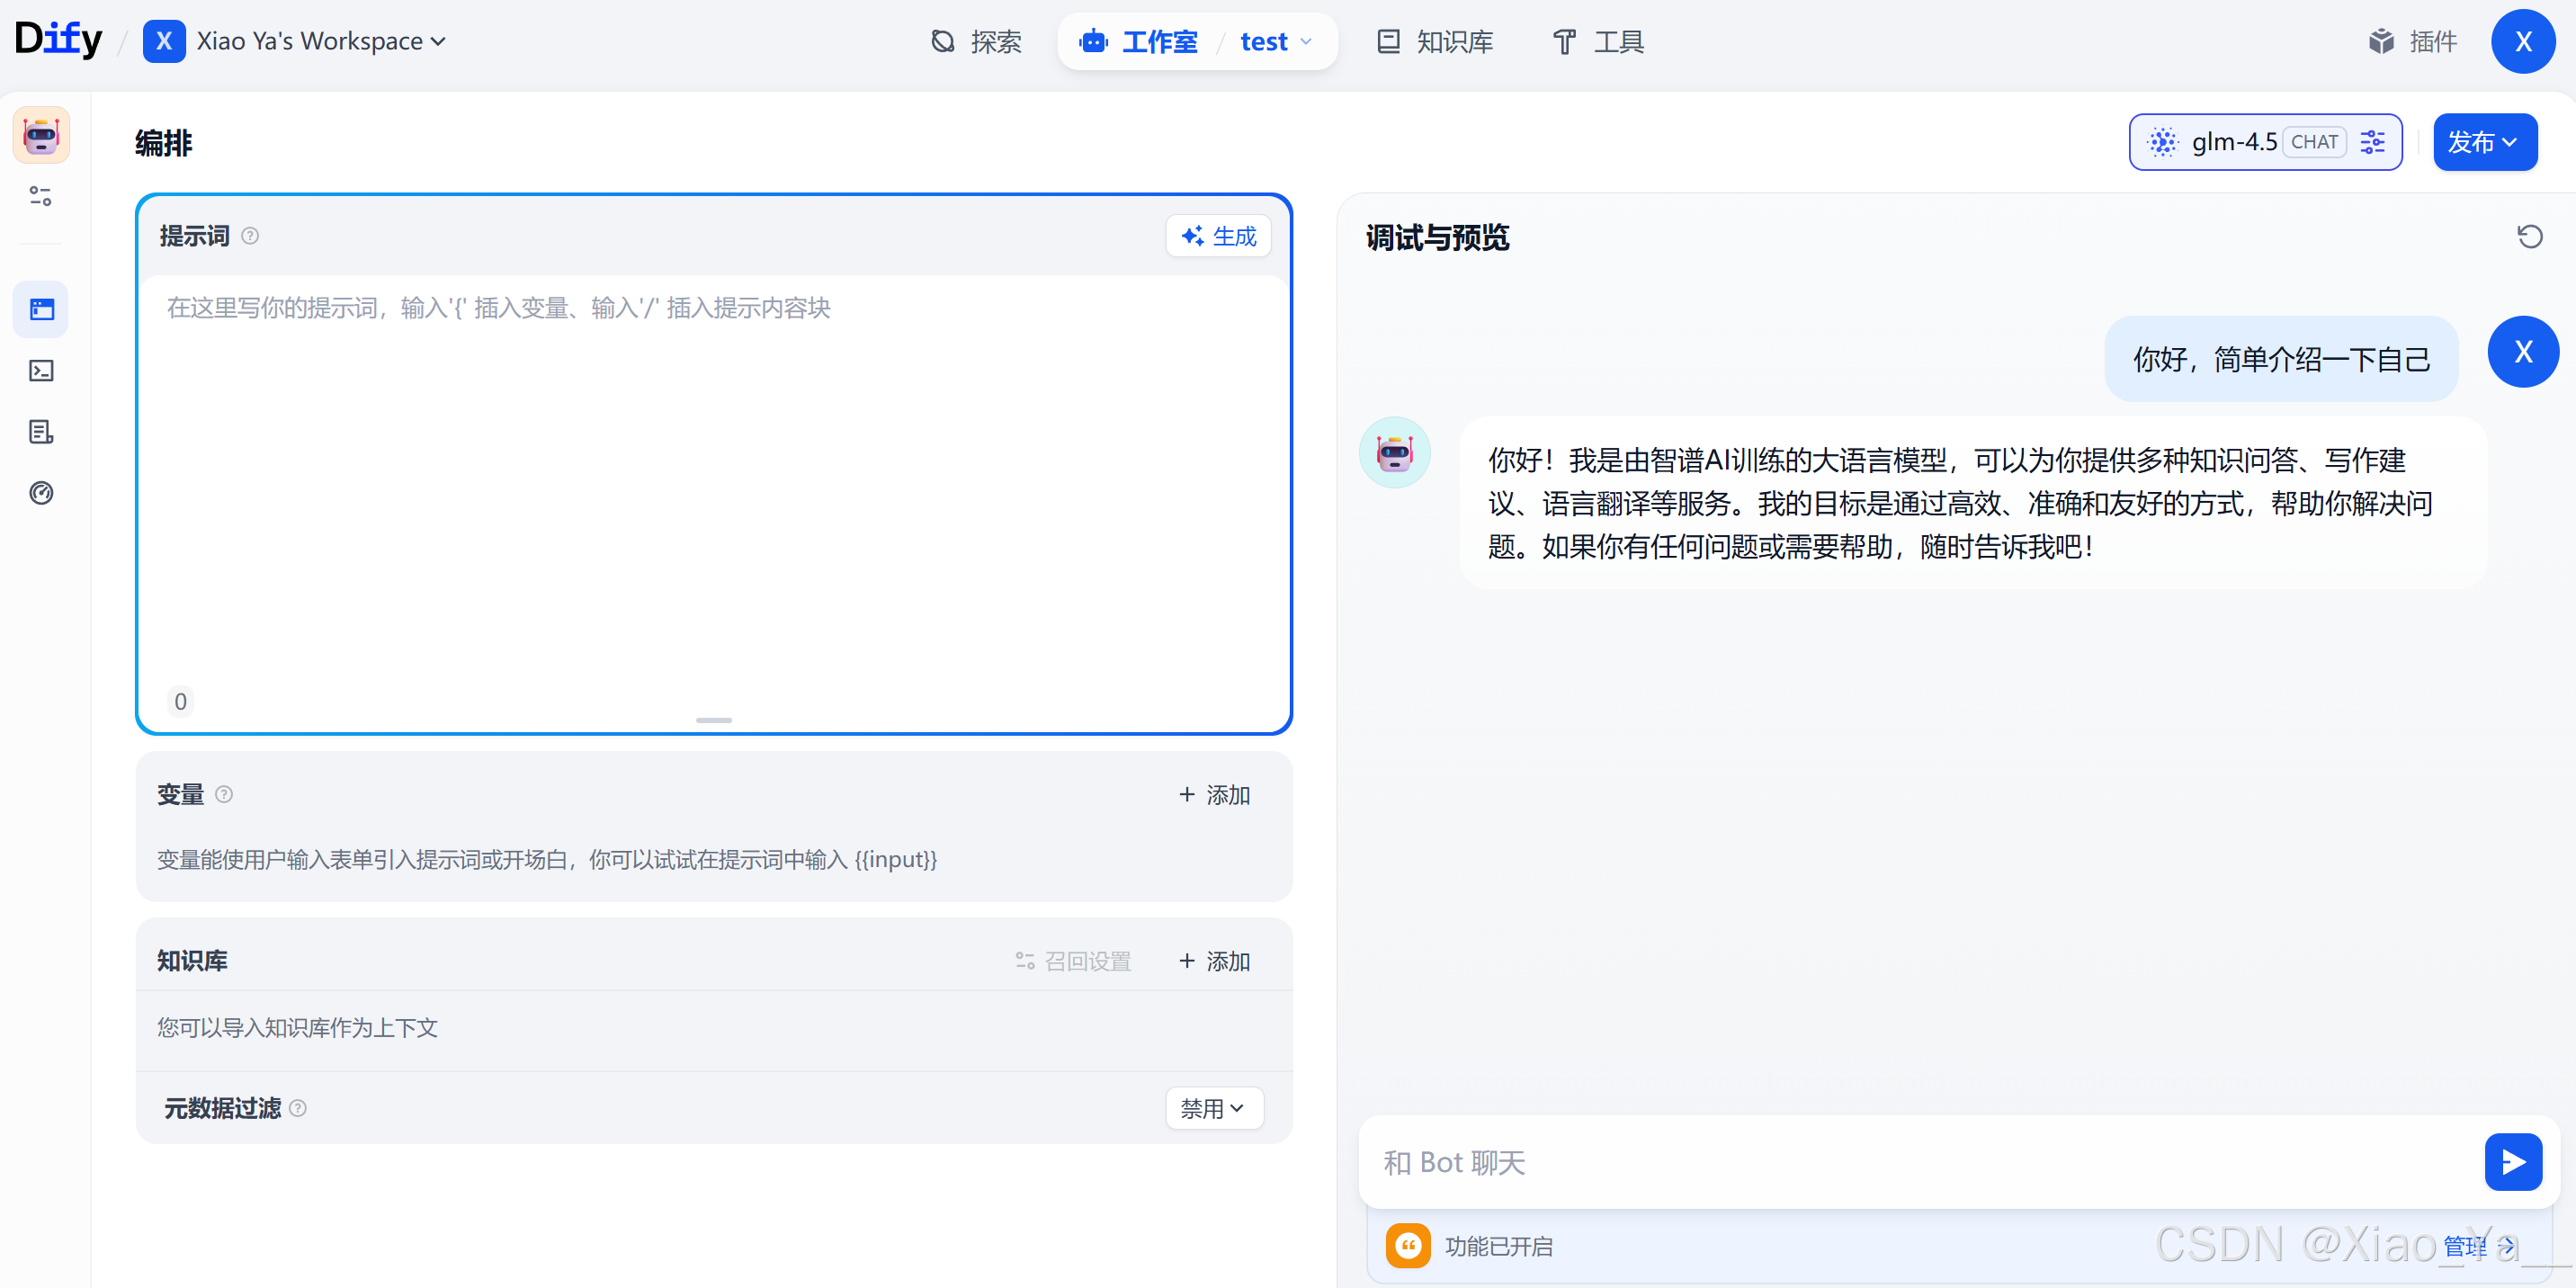Open the API access terminal icon

coord(41,371)
